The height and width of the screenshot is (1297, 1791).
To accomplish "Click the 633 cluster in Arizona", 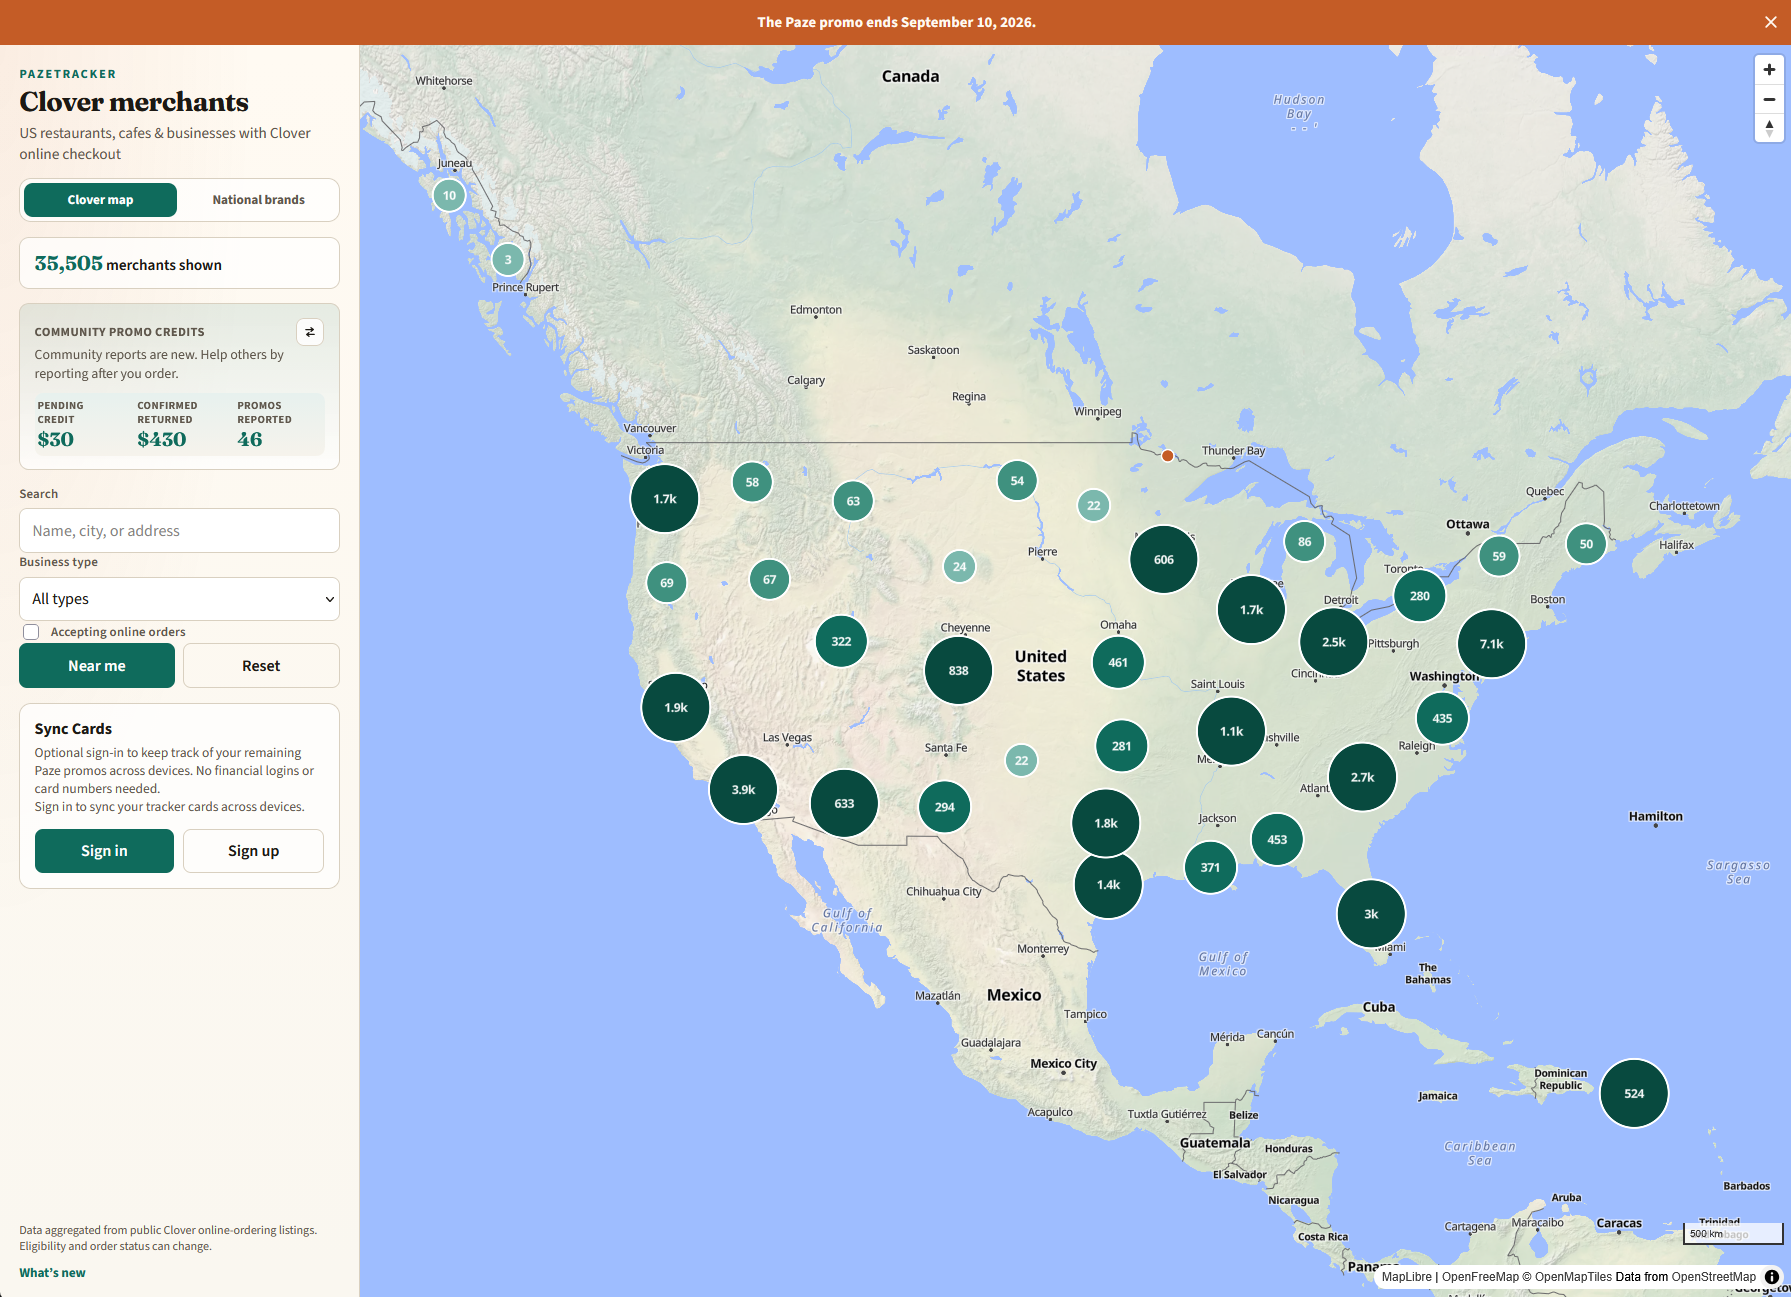I will coord(844,803).
